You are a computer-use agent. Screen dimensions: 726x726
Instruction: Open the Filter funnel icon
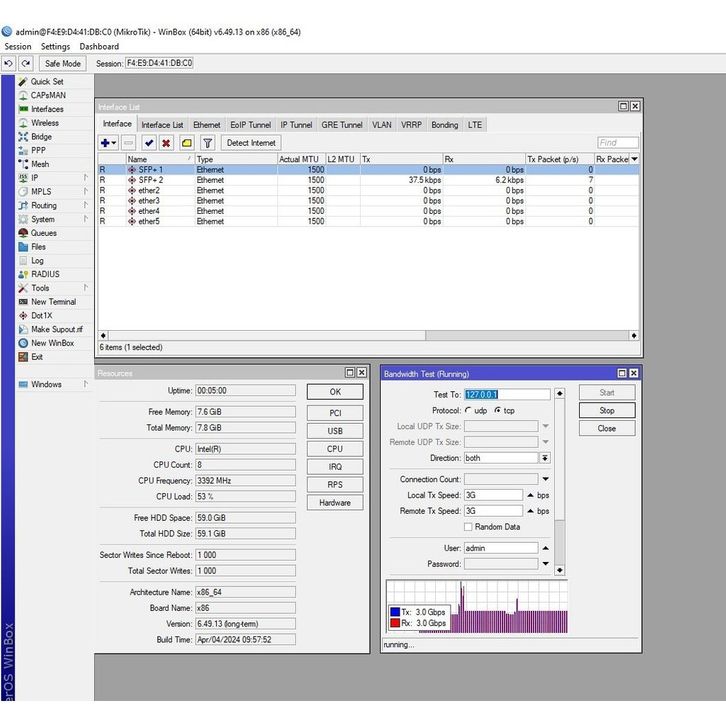207,143
